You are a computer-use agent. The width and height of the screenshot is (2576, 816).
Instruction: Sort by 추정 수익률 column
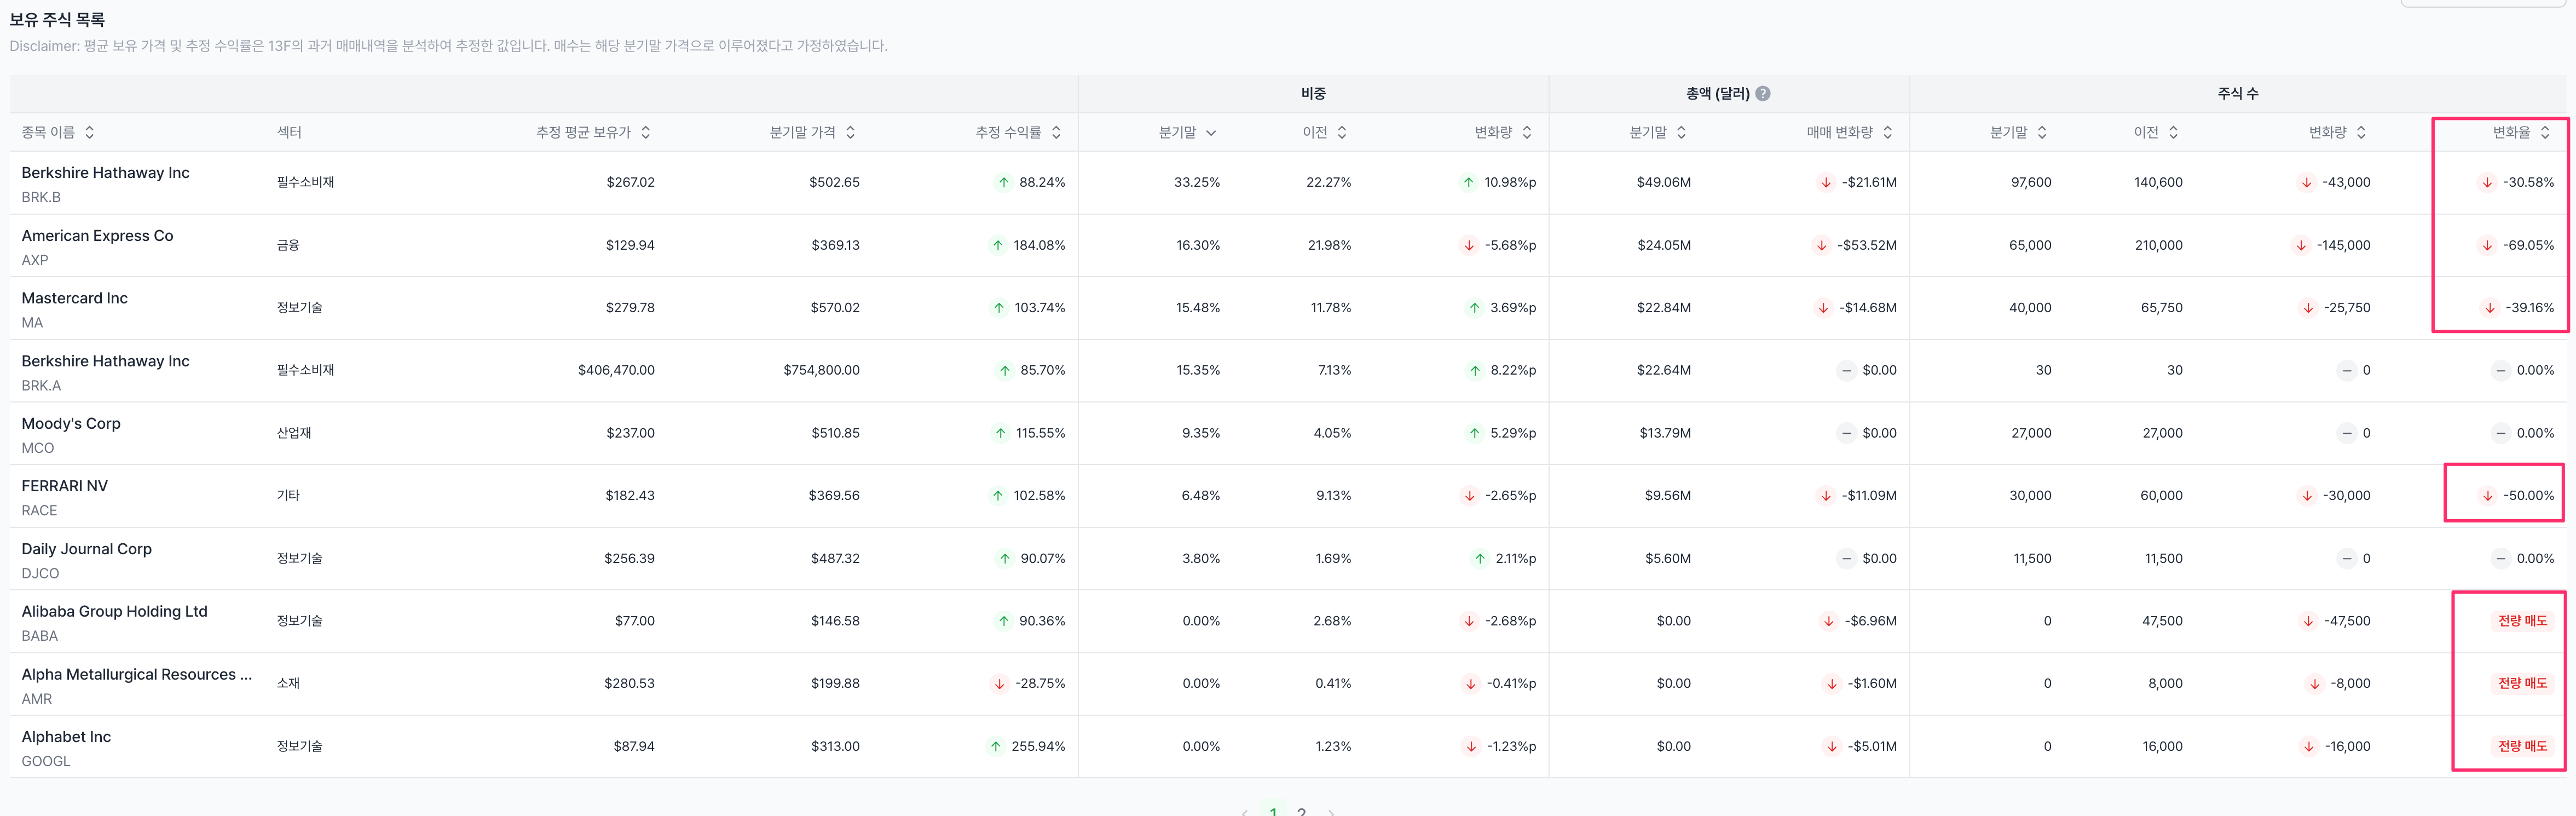(x=1056, y=132)
